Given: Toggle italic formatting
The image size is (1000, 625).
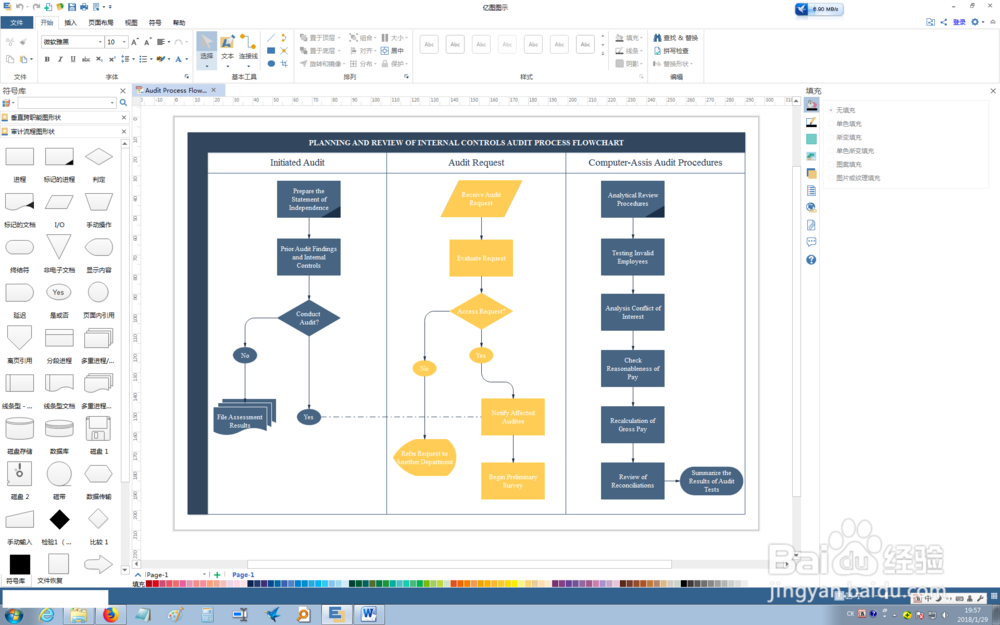Looking at the screenshot, I should coord(60,59).
